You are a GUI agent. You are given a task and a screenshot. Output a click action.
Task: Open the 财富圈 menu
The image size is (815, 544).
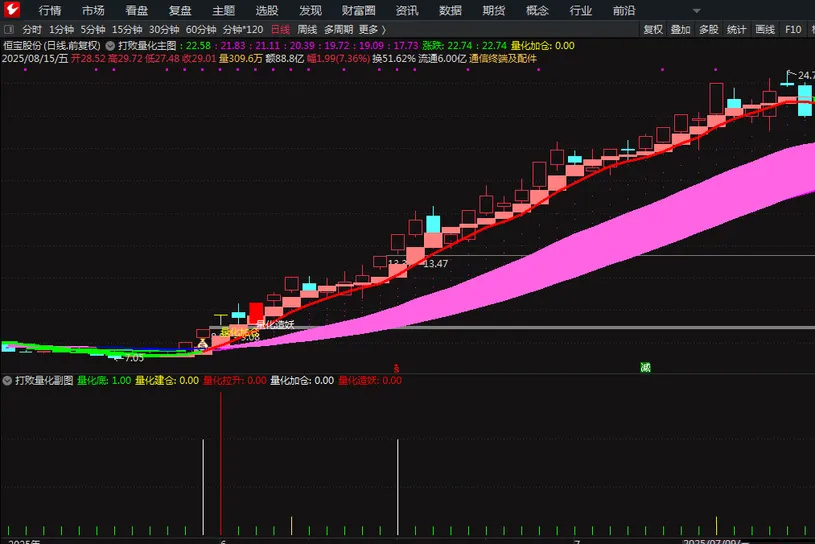point(358,10)
